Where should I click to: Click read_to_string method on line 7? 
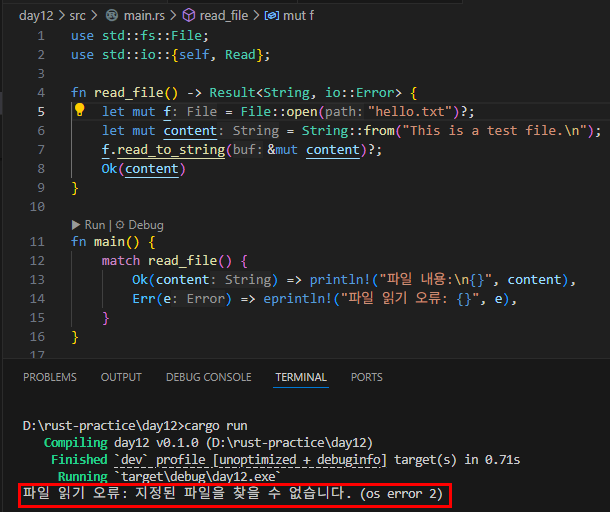coord(171,150)
